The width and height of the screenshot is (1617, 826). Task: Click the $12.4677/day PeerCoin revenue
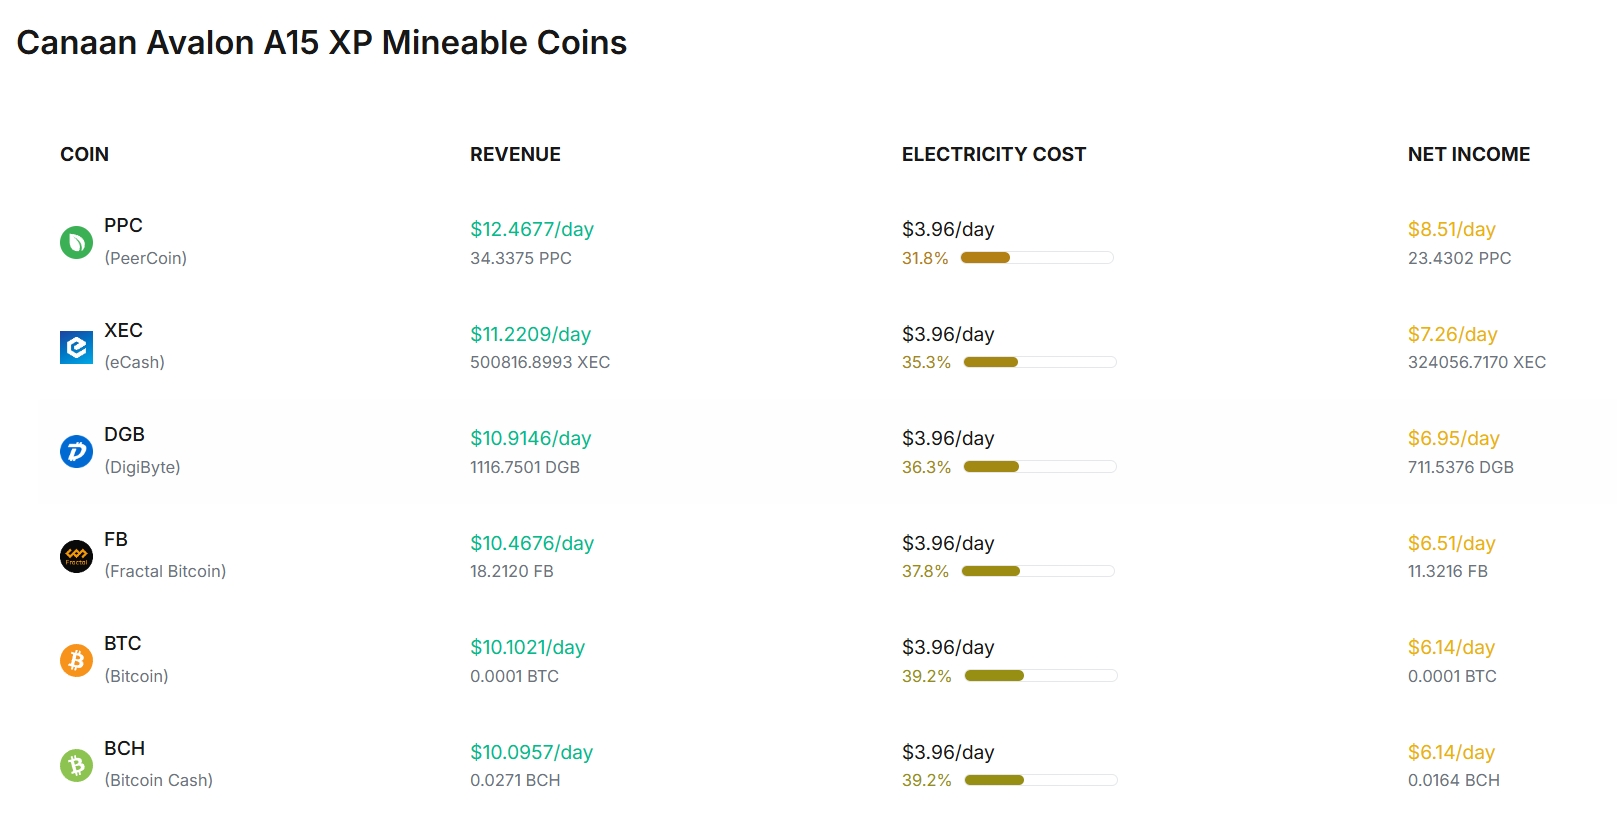pos(532,230)
